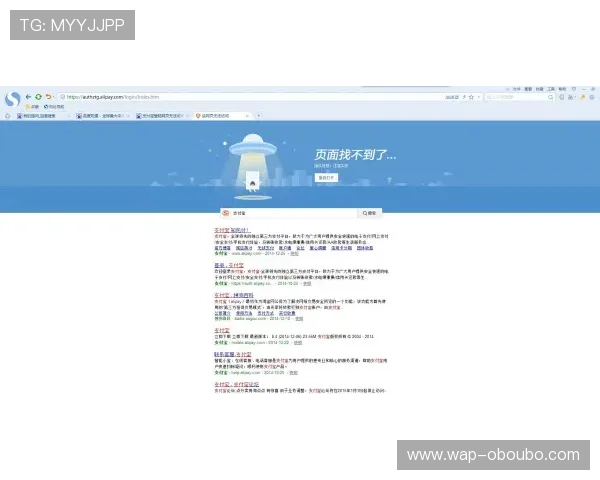Bookmark page with the star icon
The height and width of the screenshot is (480, 600).
(471, 97)
